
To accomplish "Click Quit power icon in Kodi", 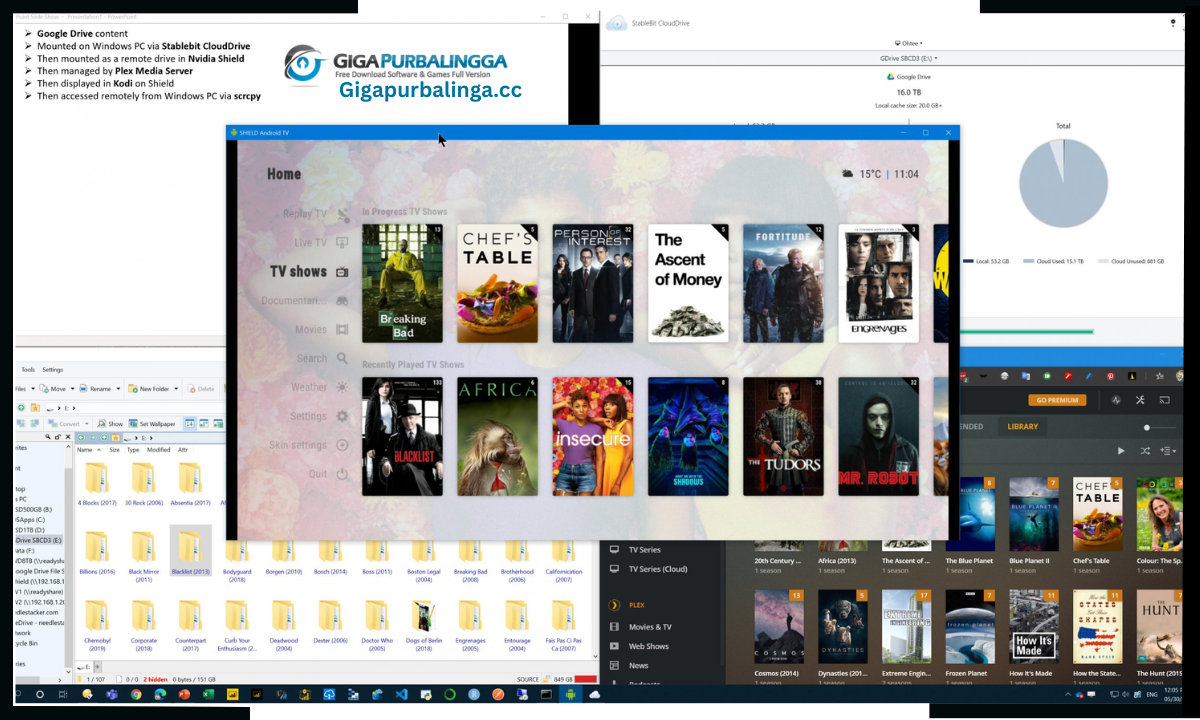I will [342, 474].
